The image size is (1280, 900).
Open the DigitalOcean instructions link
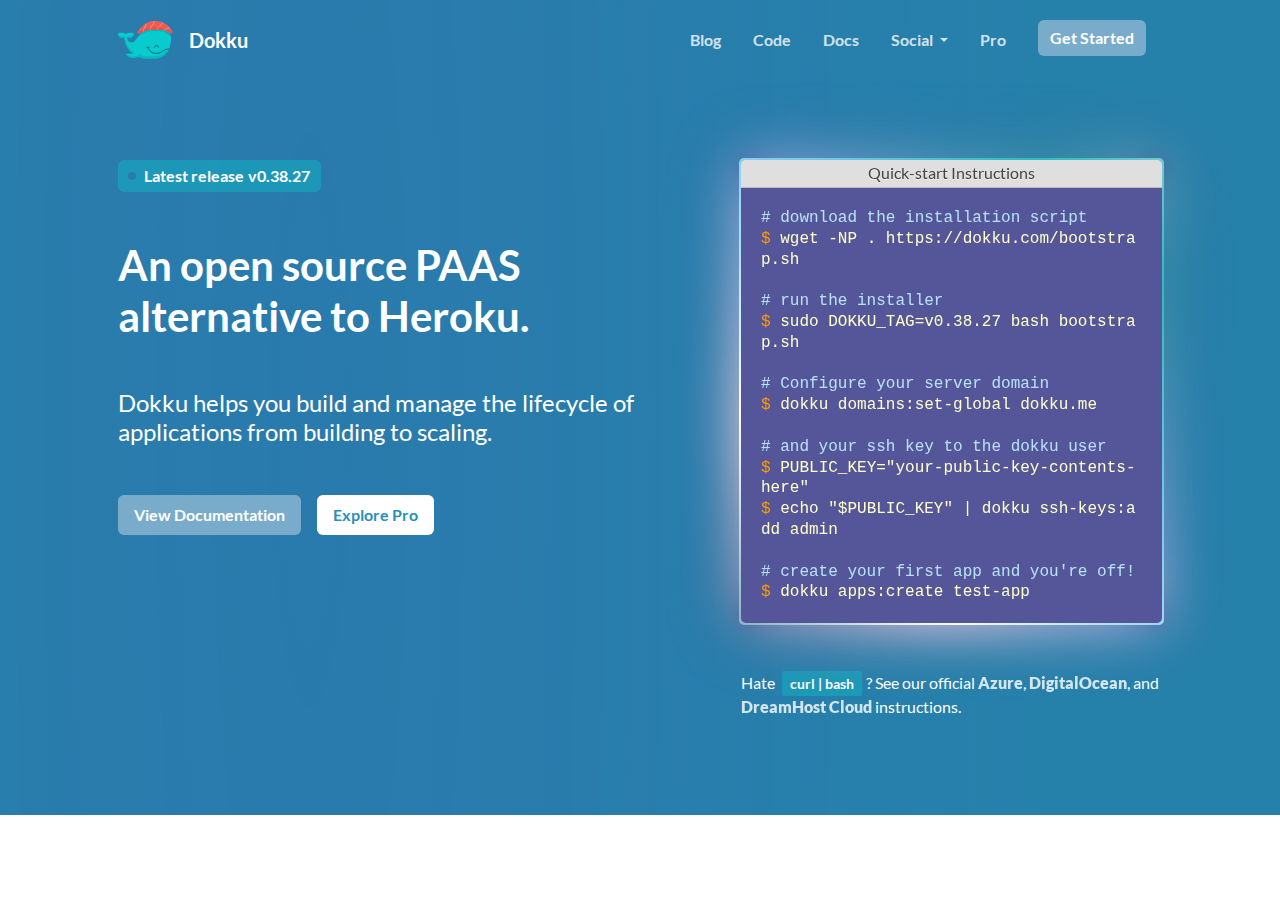[1078, 683]
